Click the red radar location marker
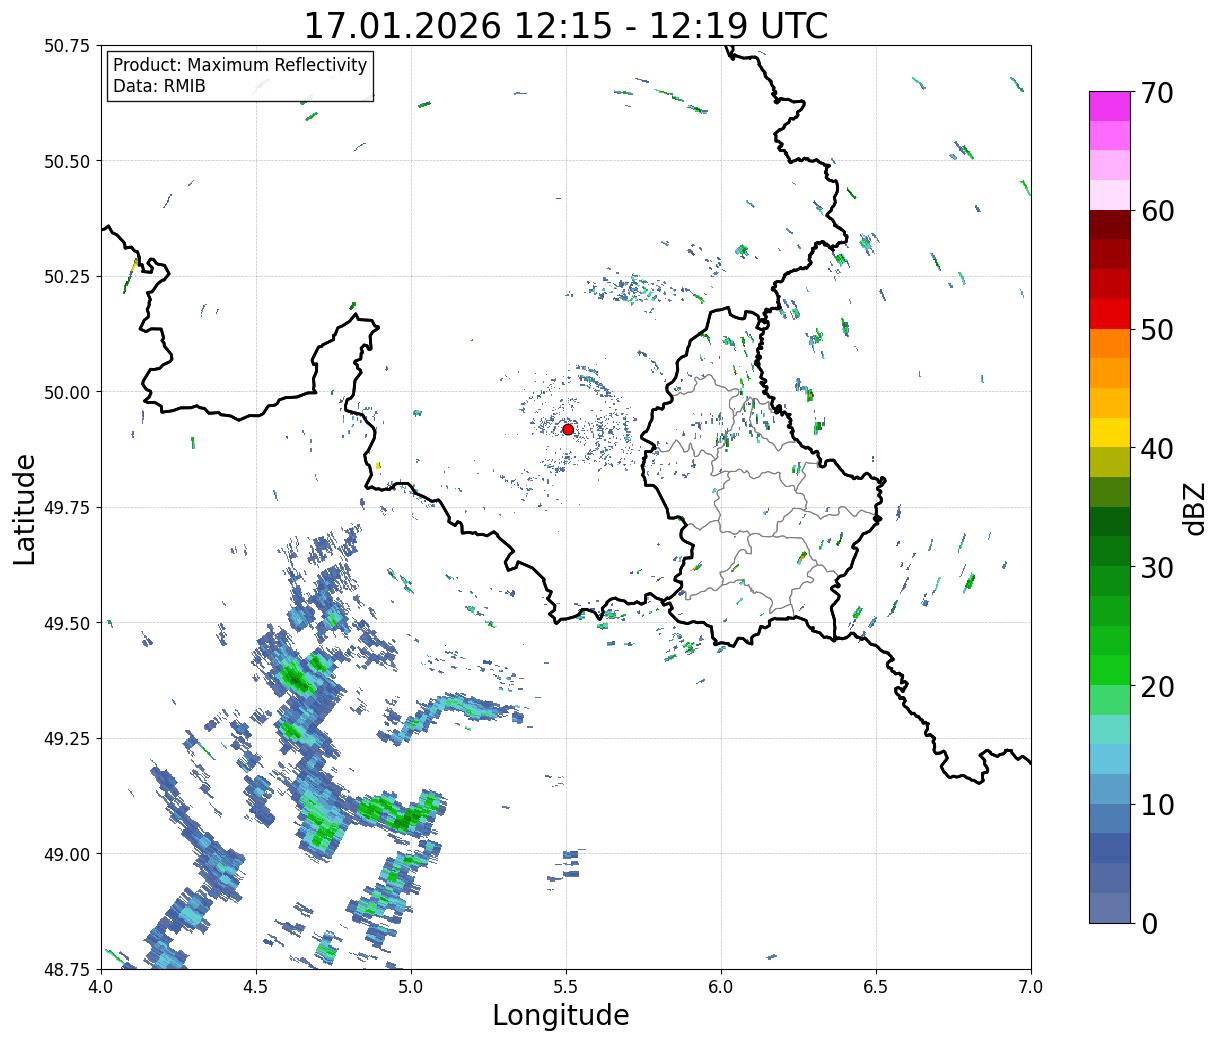Viewport: 1219px width, 1040px height. (x=568, y=429)
